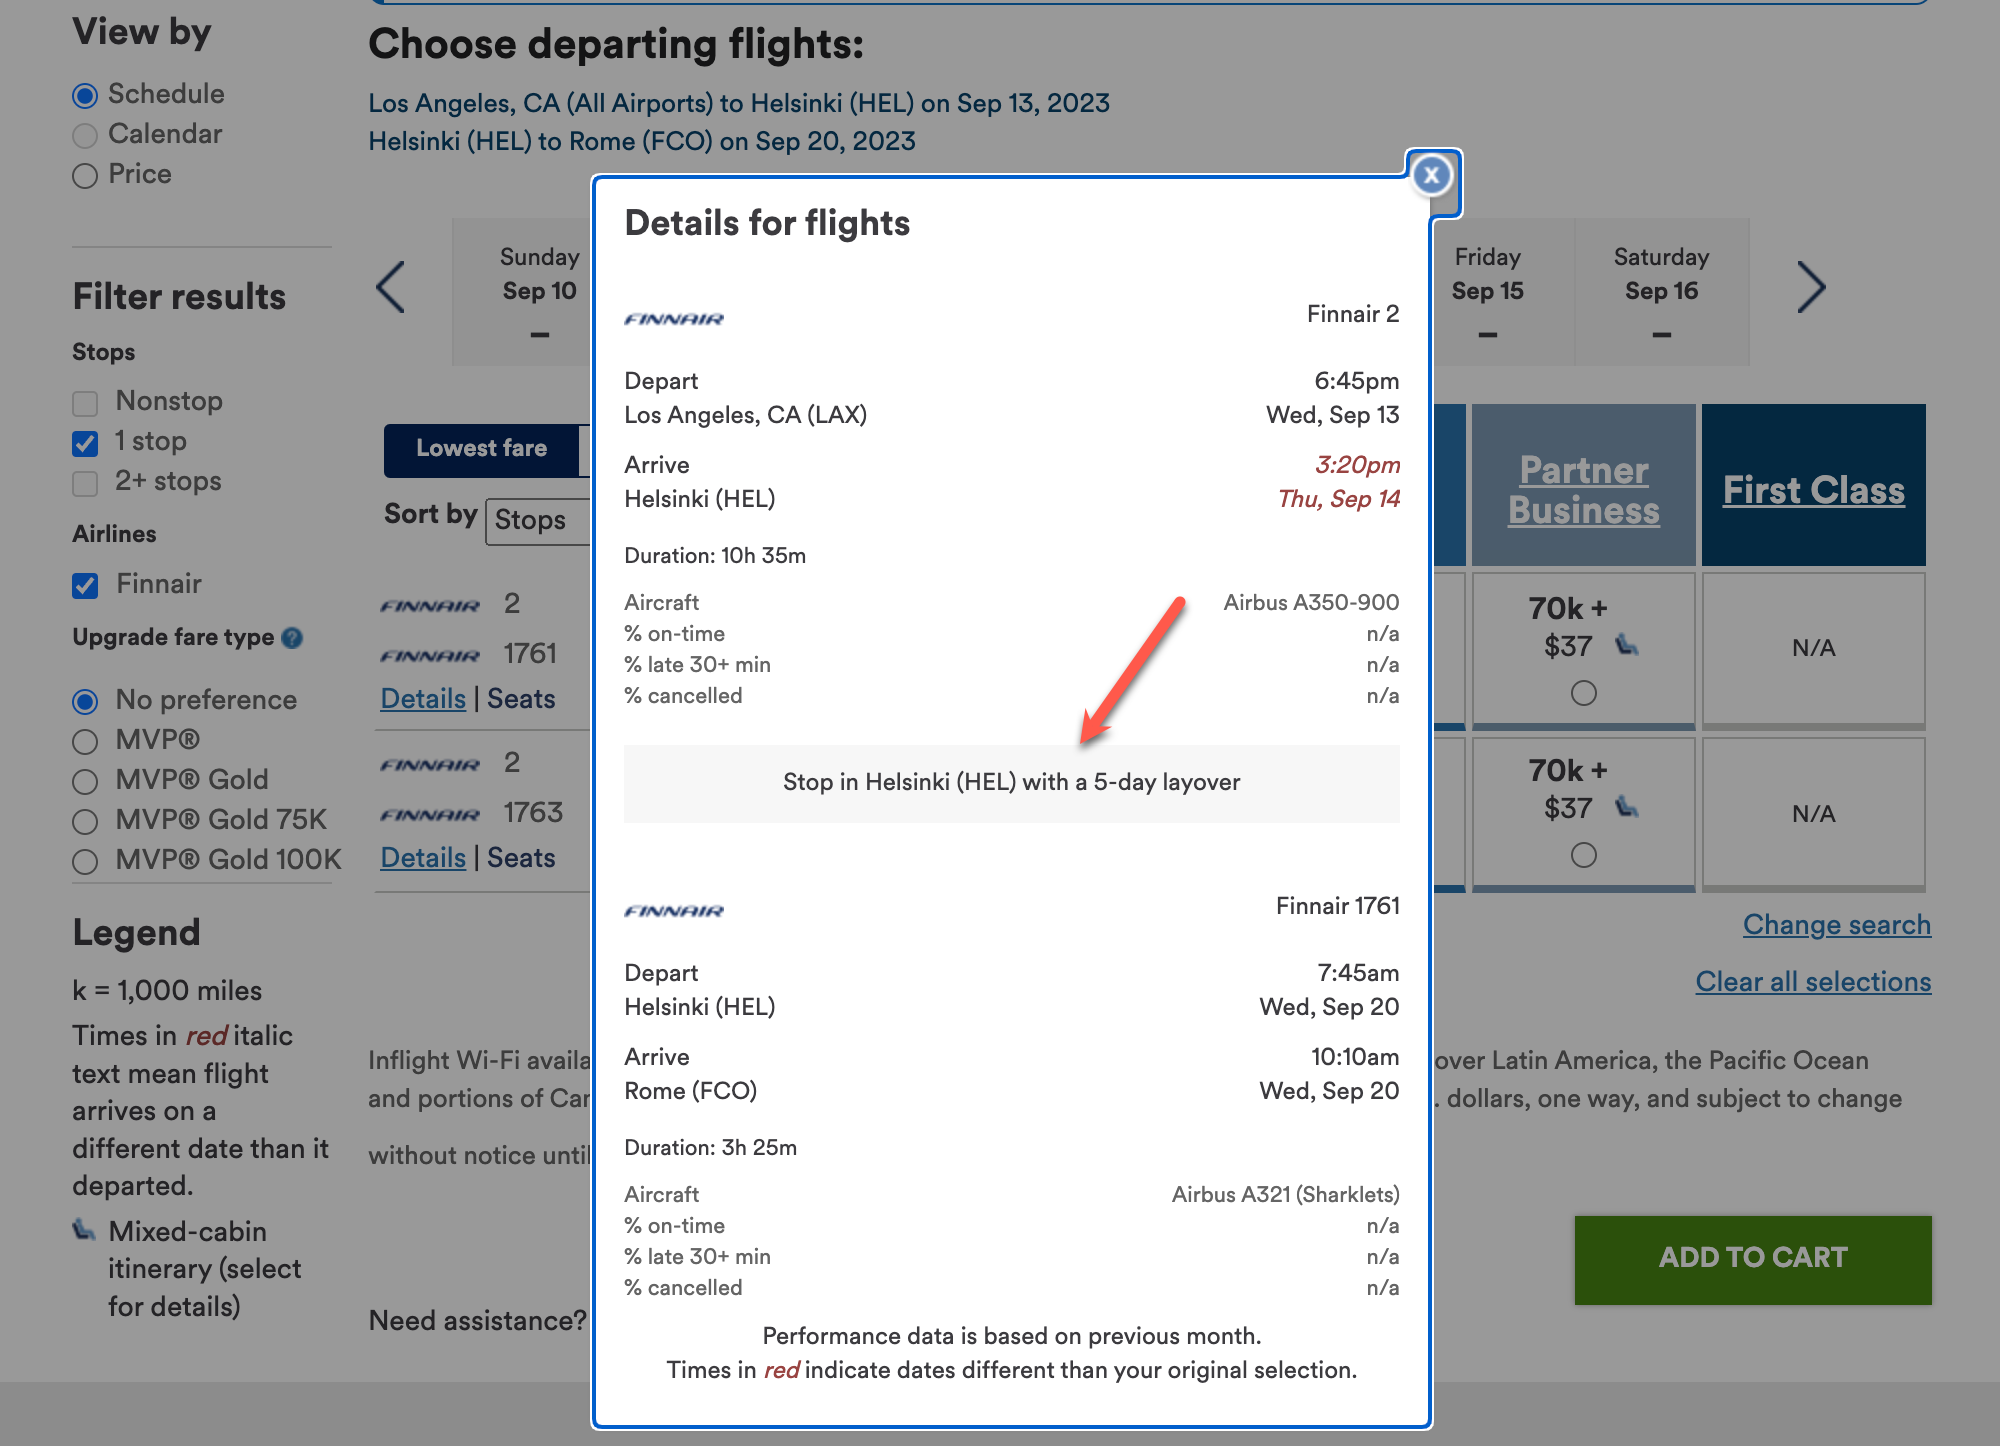Uncheck the Finnair airline filter

(x=85, y=585)
